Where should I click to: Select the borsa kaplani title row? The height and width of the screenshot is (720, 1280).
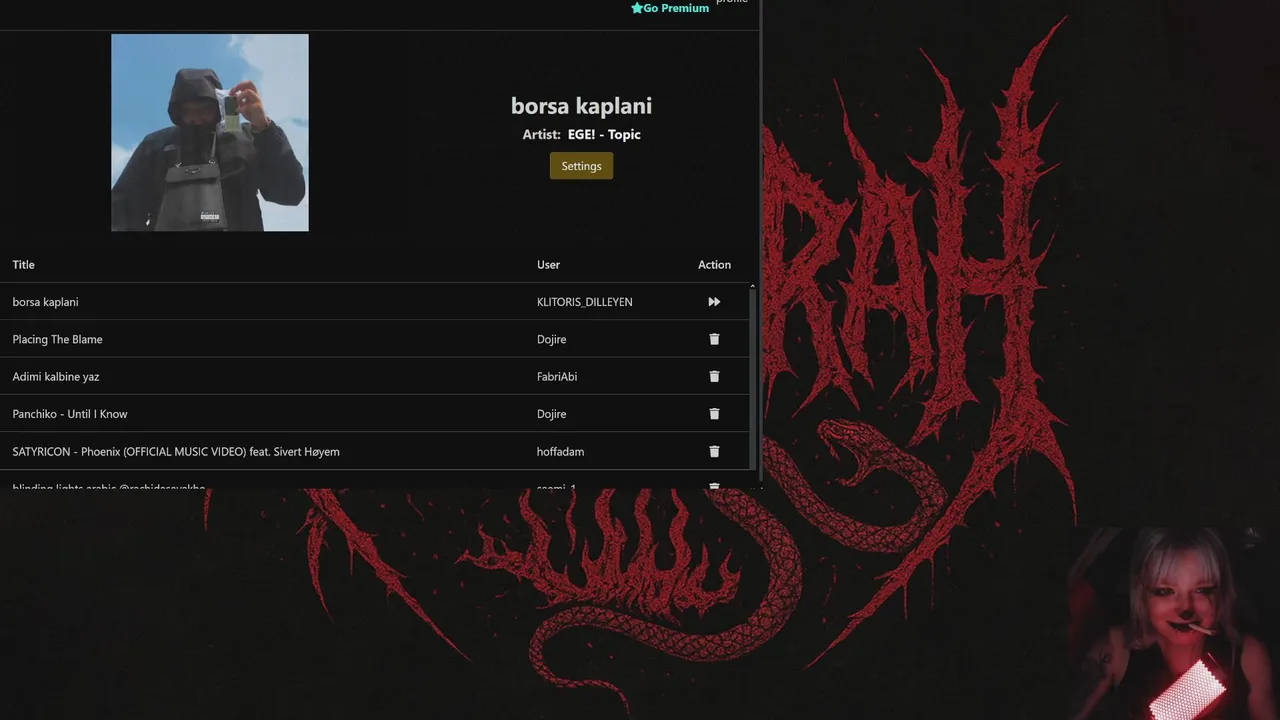click(374, 302)
